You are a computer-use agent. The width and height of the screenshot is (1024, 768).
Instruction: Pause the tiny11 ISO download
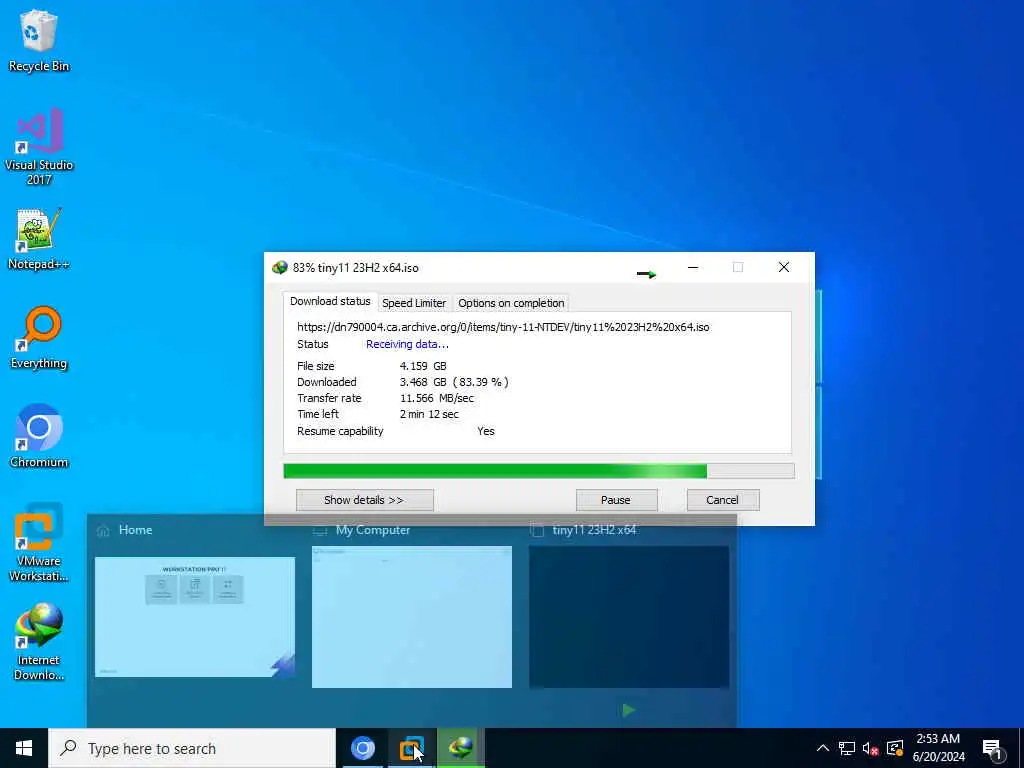click(616, 500)
